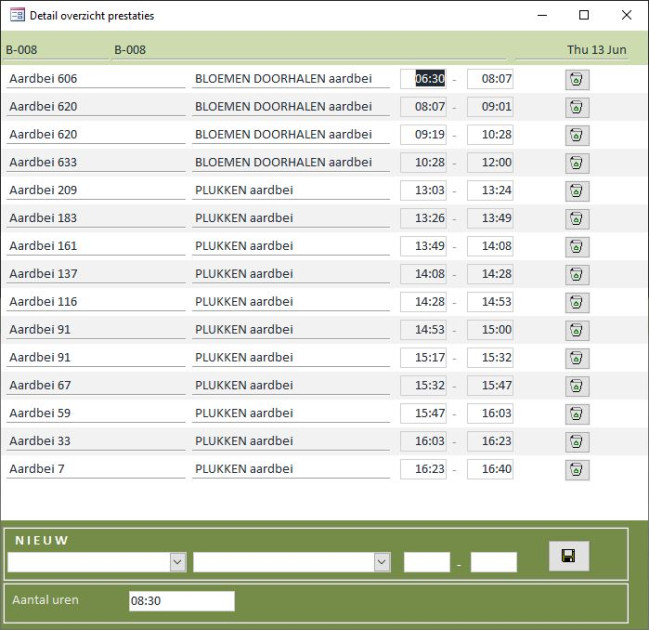The width and height of the screenshot is (649, 630).
Task: Delete the Aardbei 33 row
Action: (x=577, y=442)
